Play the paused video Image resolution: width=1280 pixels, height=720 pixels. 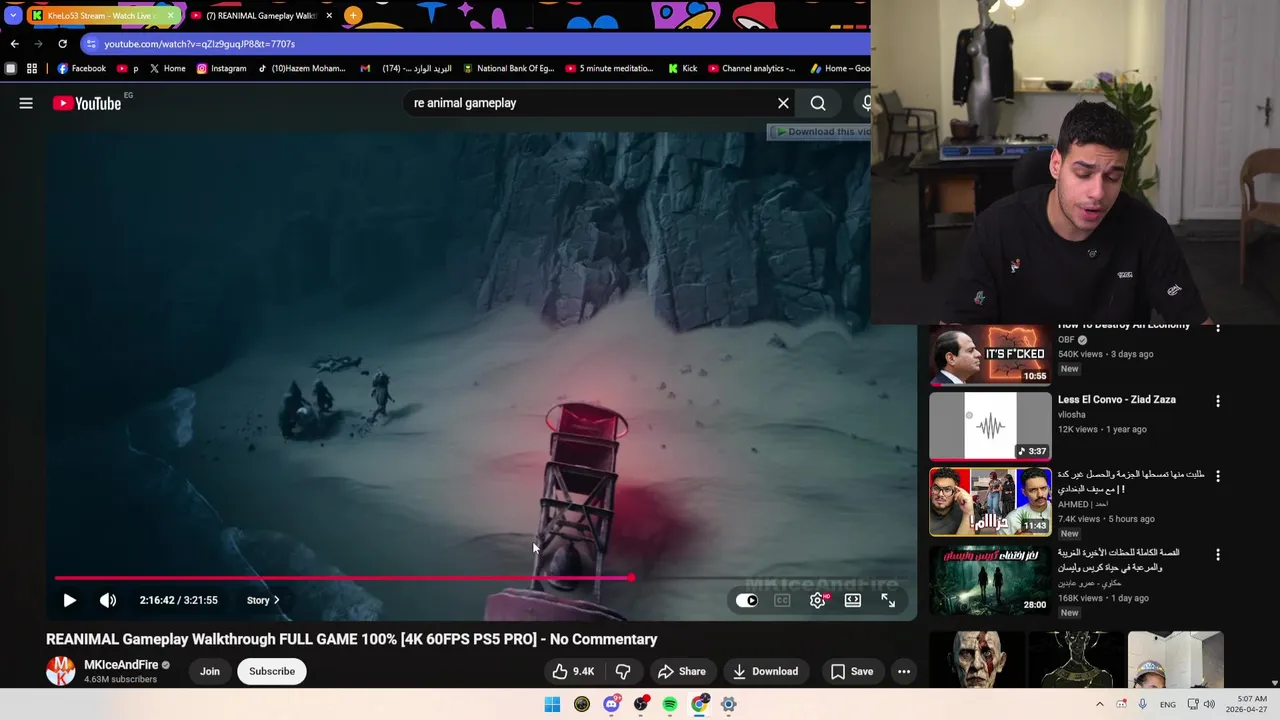click(69, 600)
